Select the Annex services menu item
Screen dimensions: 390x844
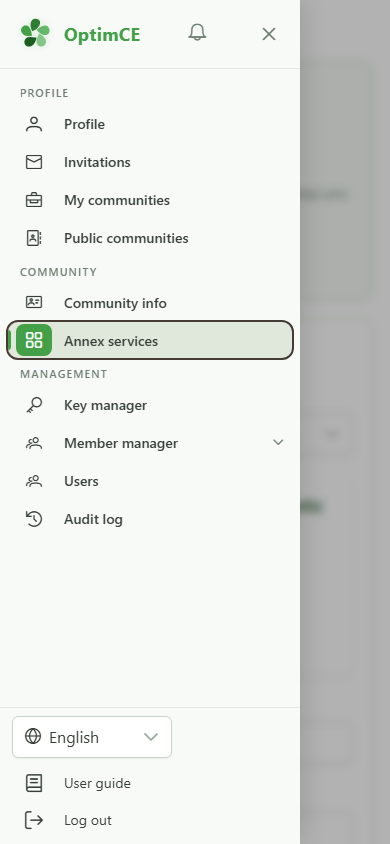tap(150, 340)
